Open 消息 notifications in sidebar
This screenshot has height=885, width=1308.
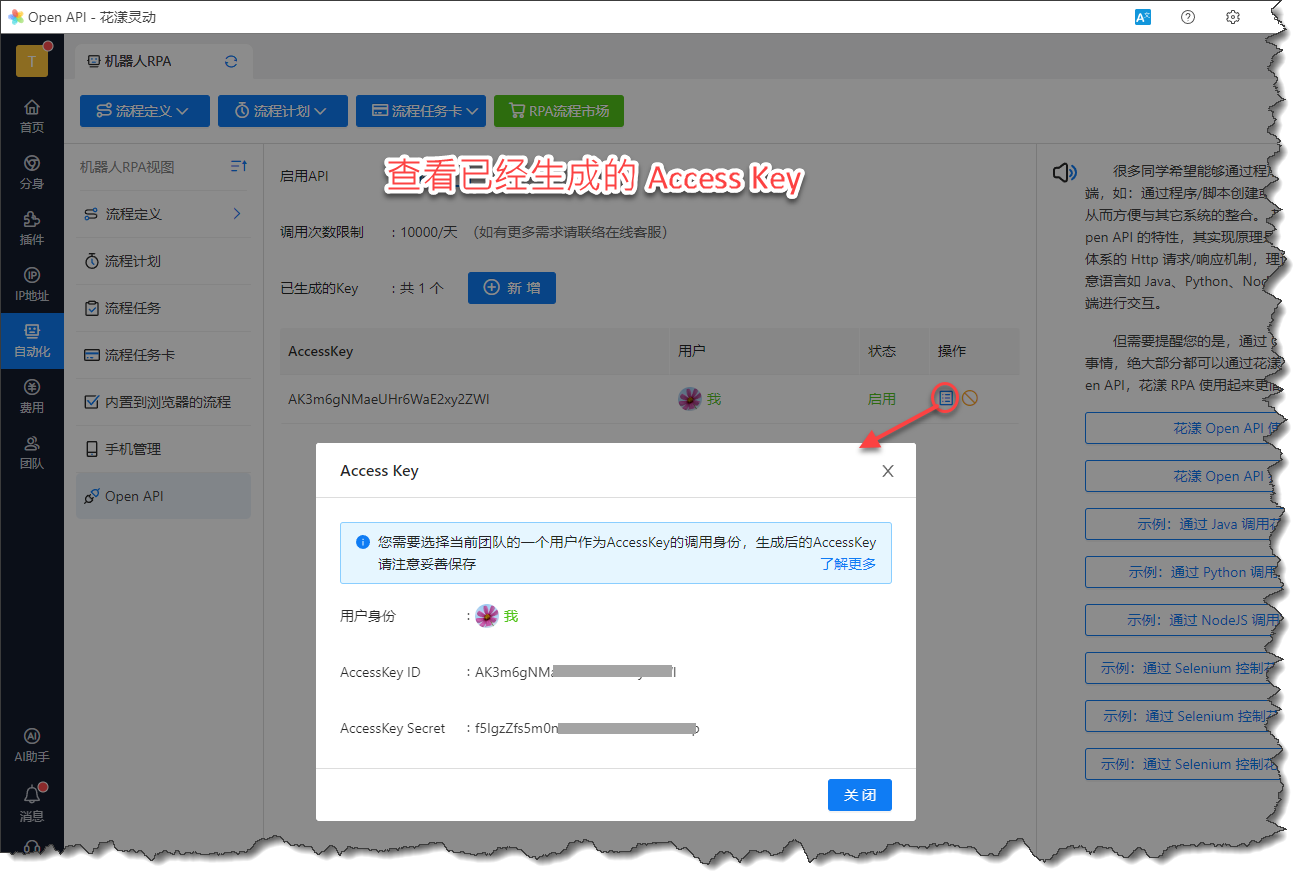[x=32, y=803]
